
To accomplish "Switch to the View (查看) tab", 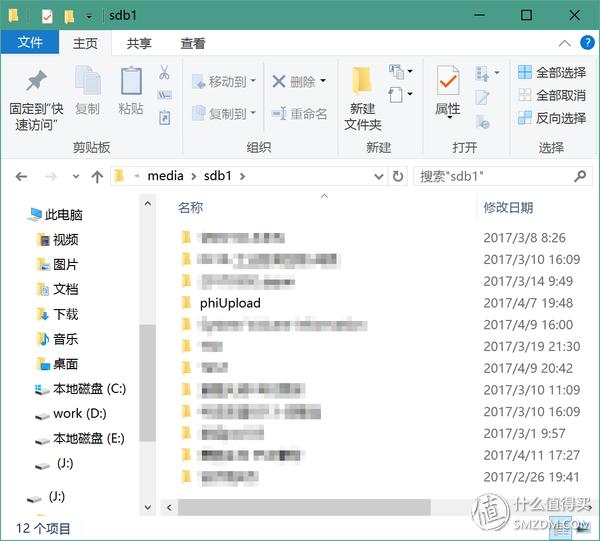I will point(193,43).
